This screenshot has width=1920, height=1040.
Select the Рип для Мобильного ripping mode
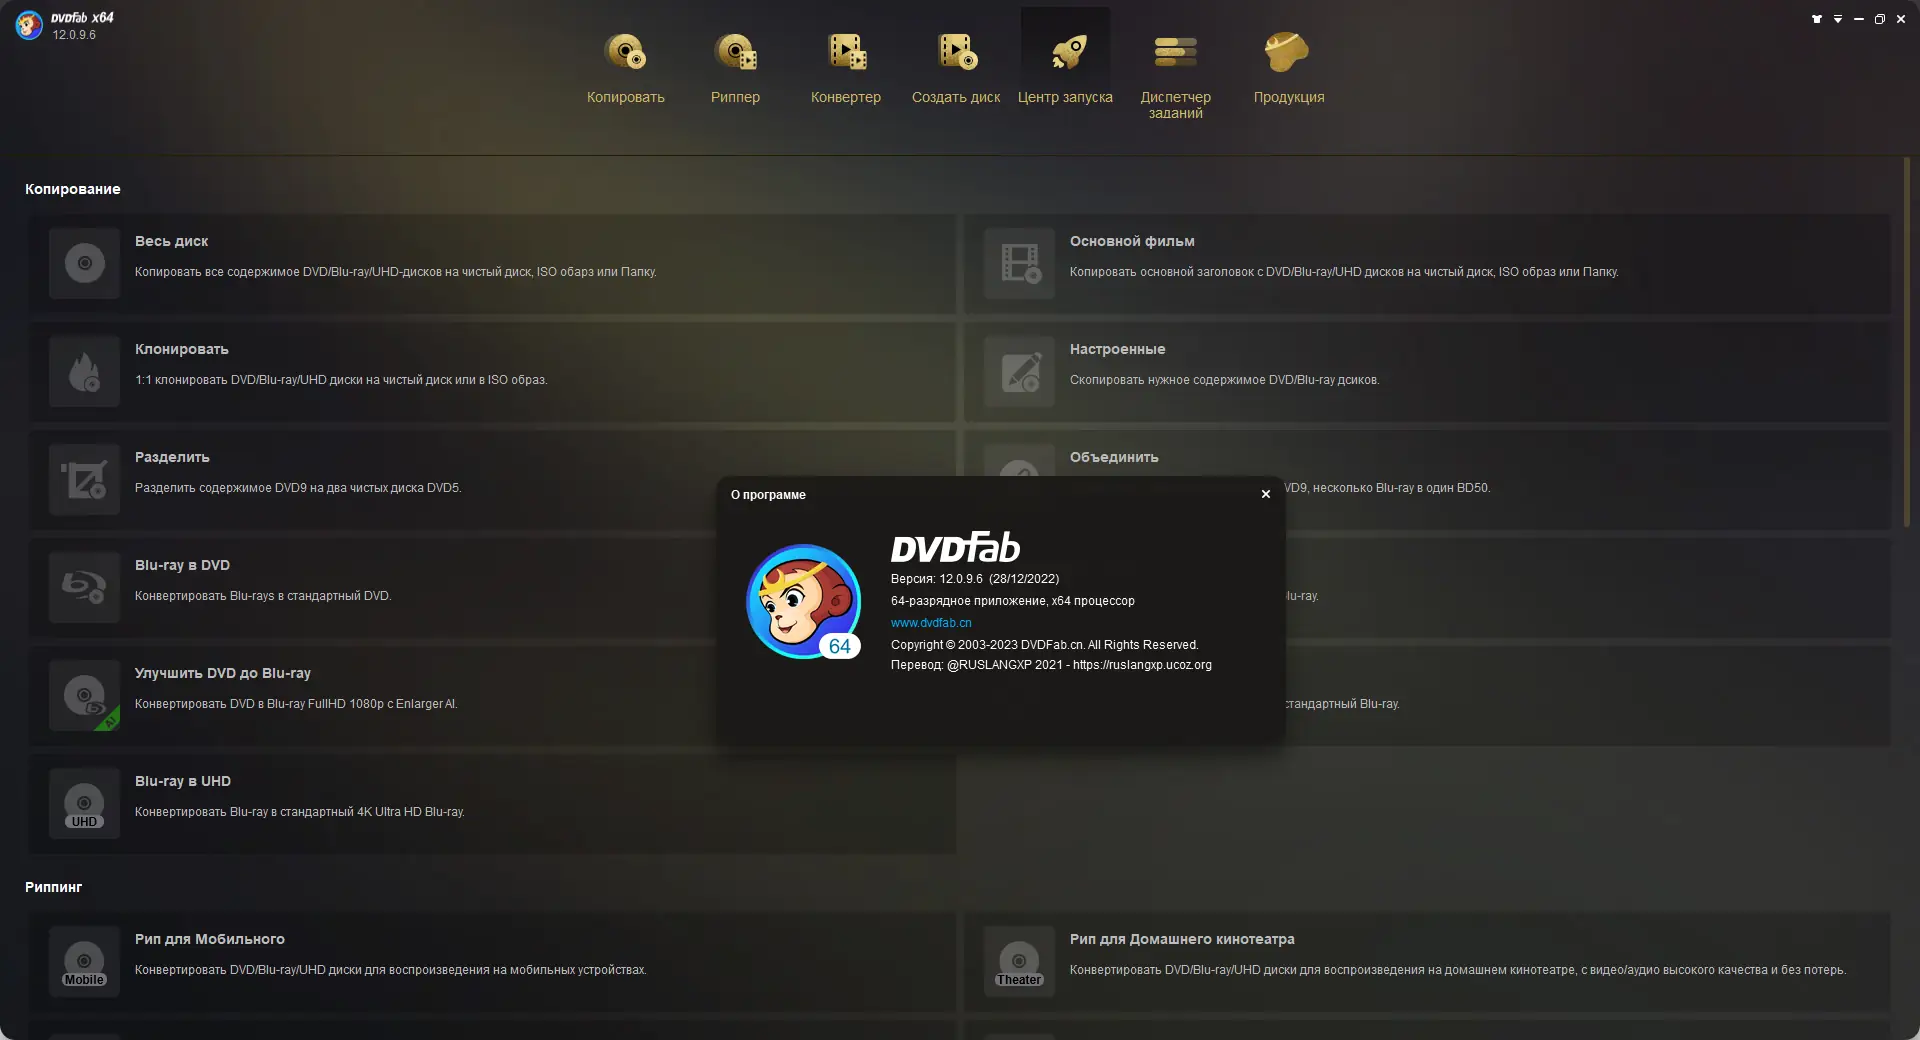(493, 961)
